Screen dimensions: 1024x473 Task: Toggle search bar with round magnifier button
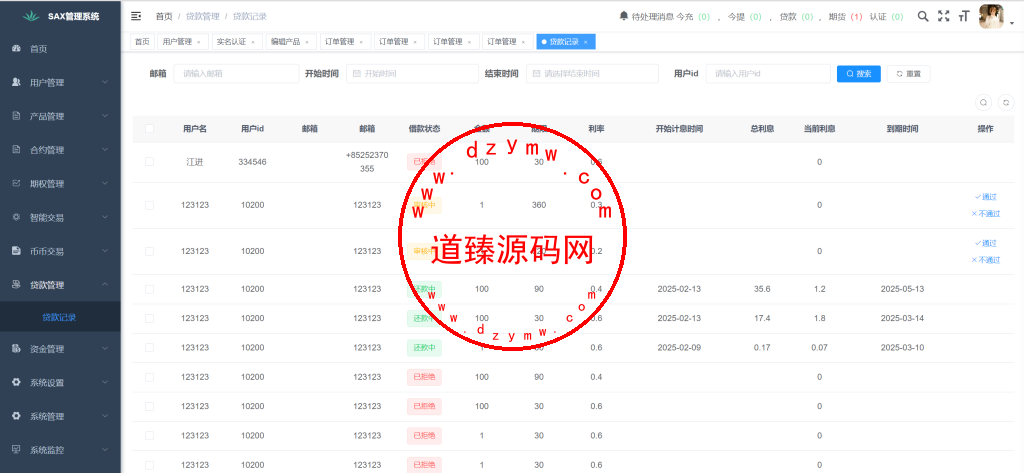coord(984,103)
